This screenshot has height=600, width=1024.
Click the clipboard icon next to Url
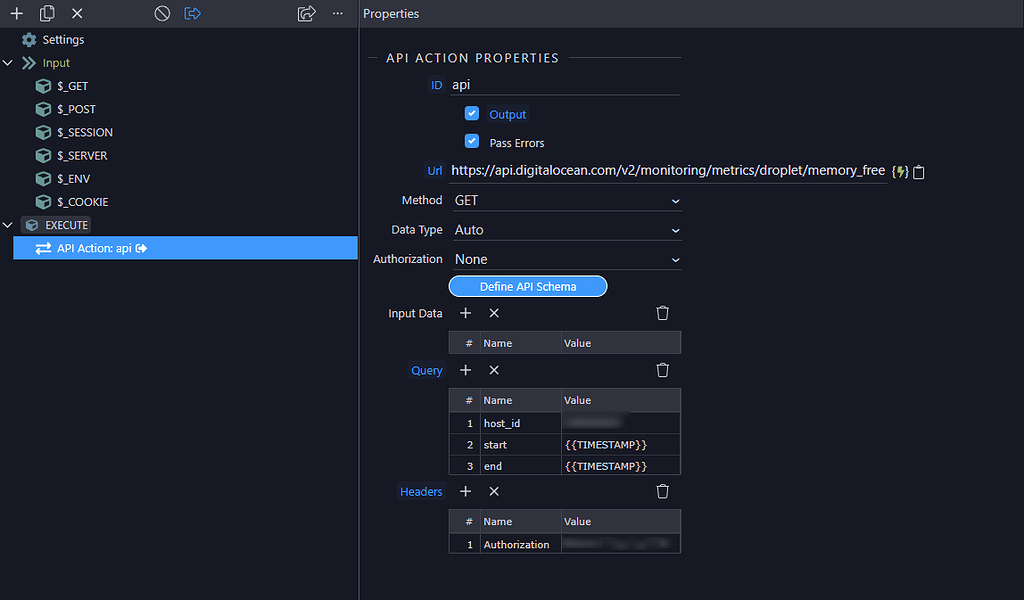(x=917, y=172)
